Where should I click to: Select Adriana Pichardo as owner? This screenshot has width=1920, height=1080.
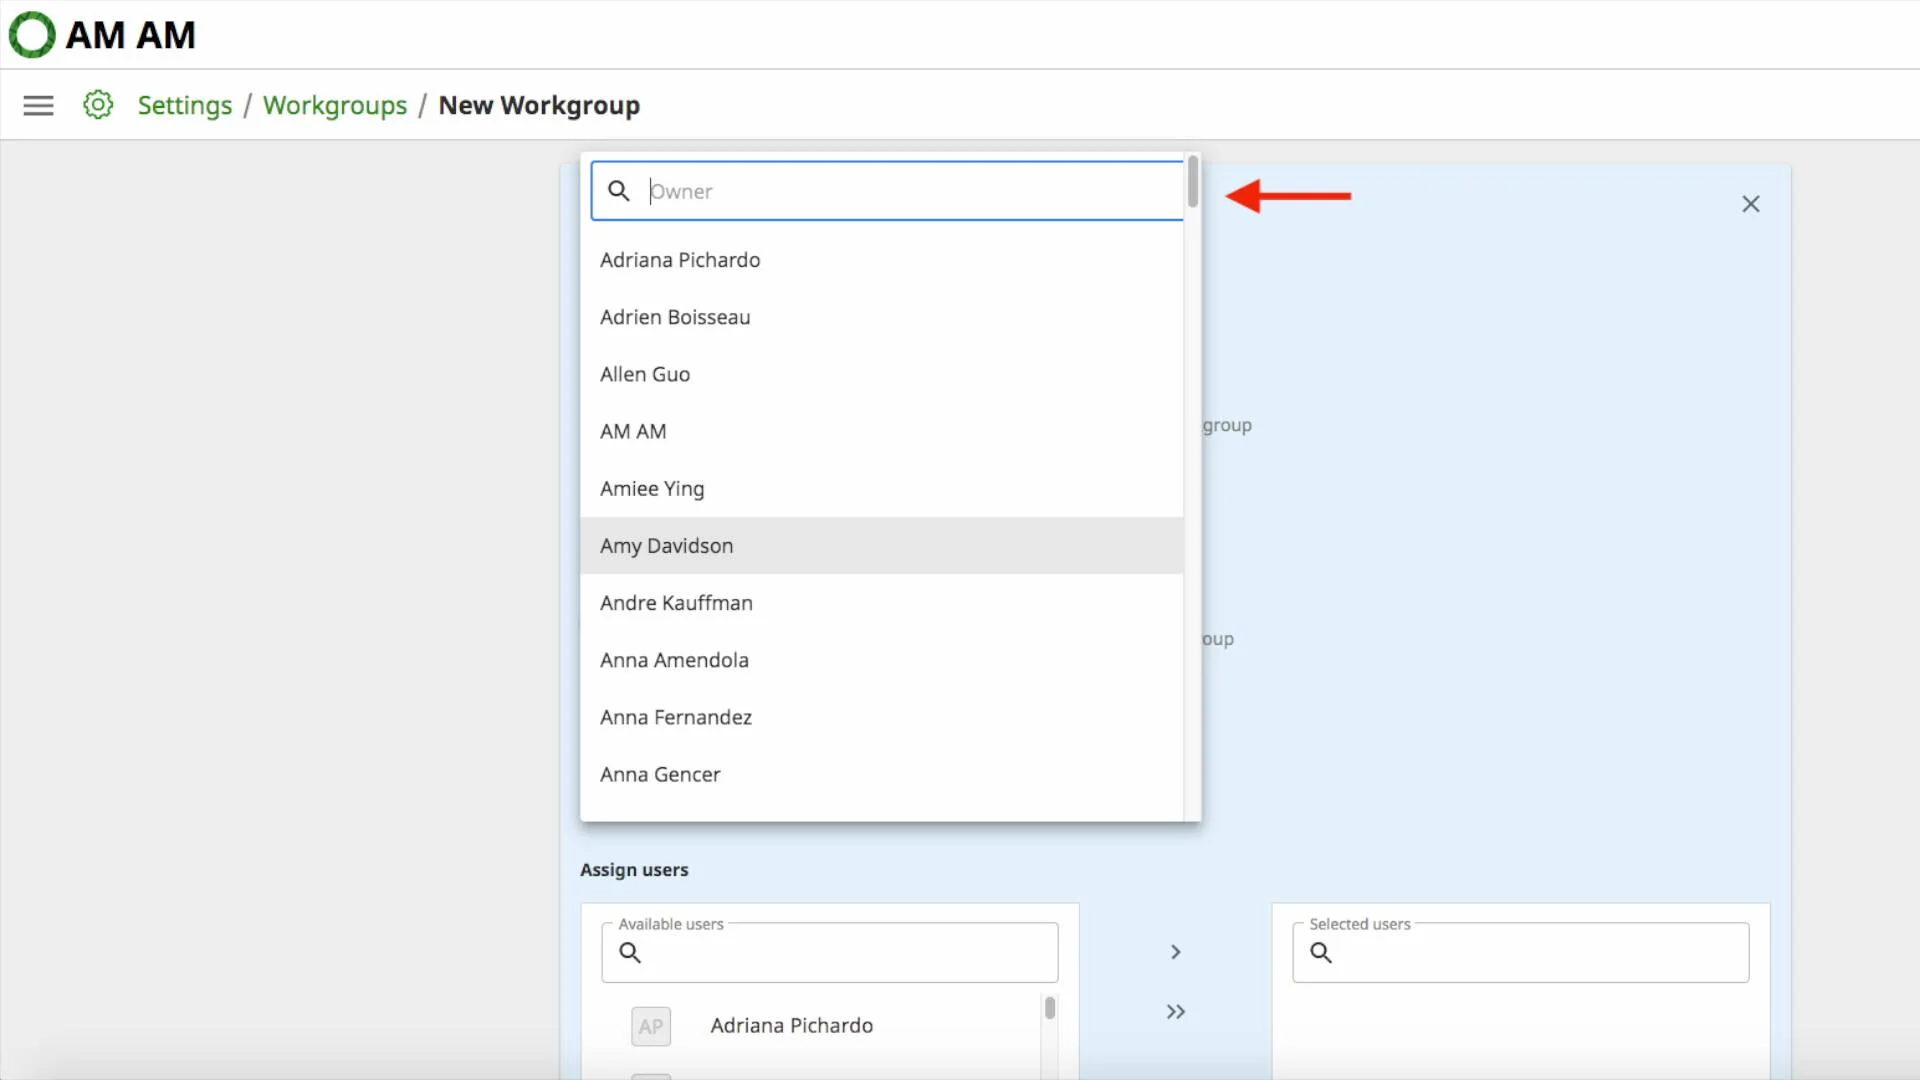882,260
